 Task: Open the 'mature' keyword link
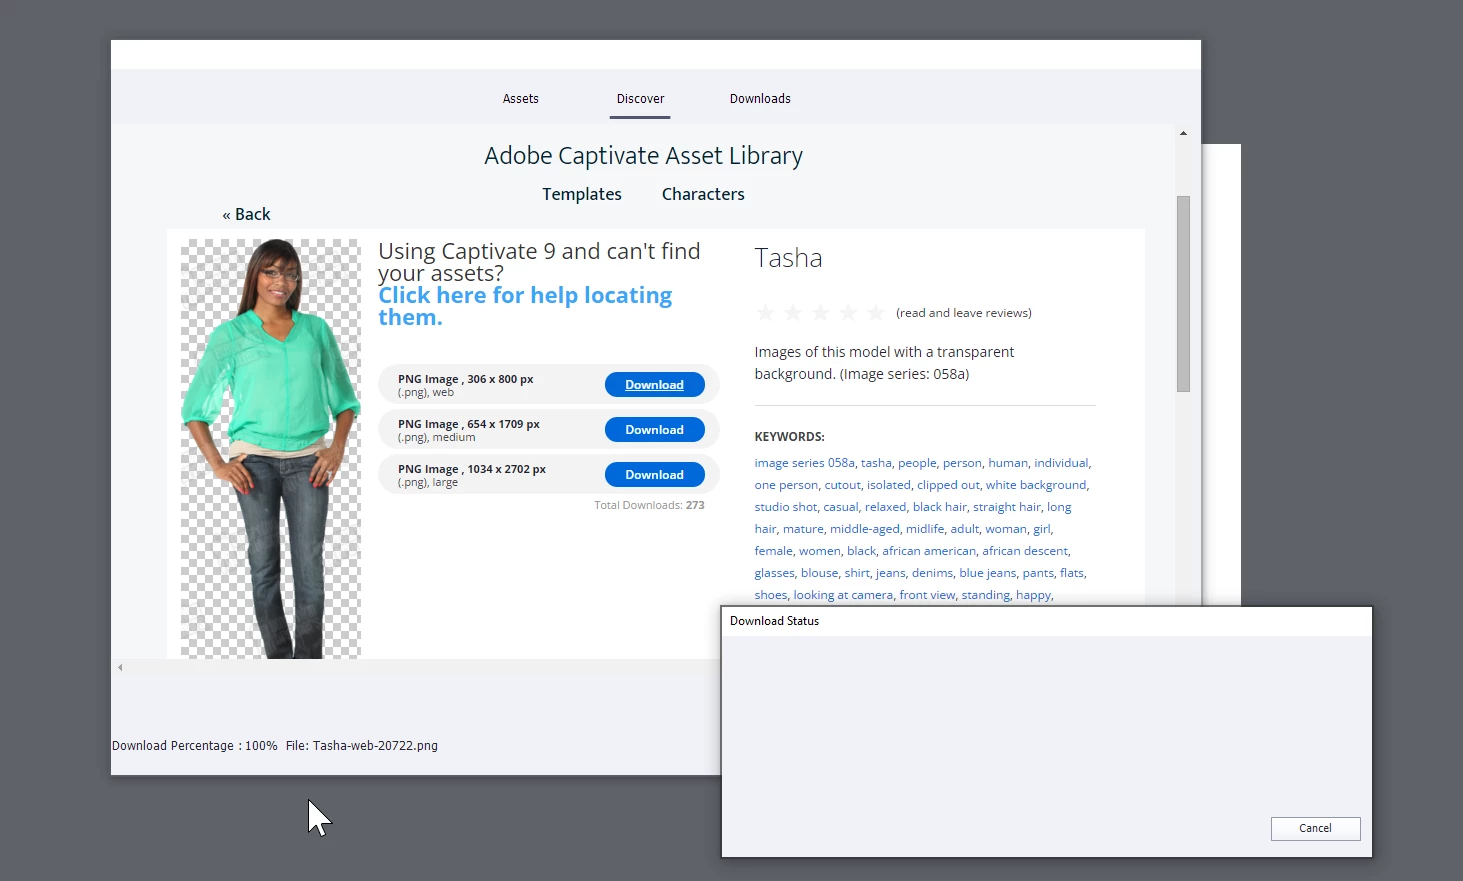coord(803,529)
